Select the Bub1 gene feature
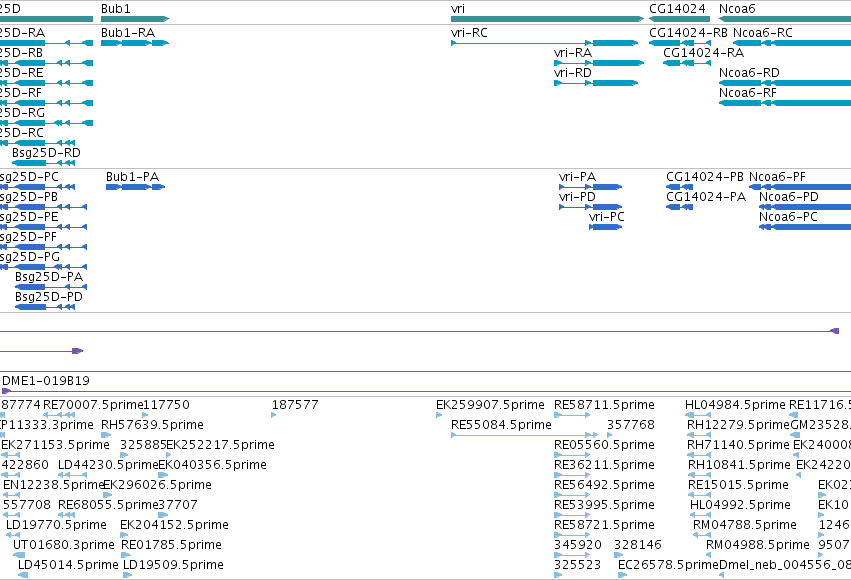This screenshot has height=580, width=851. [135, 19]
